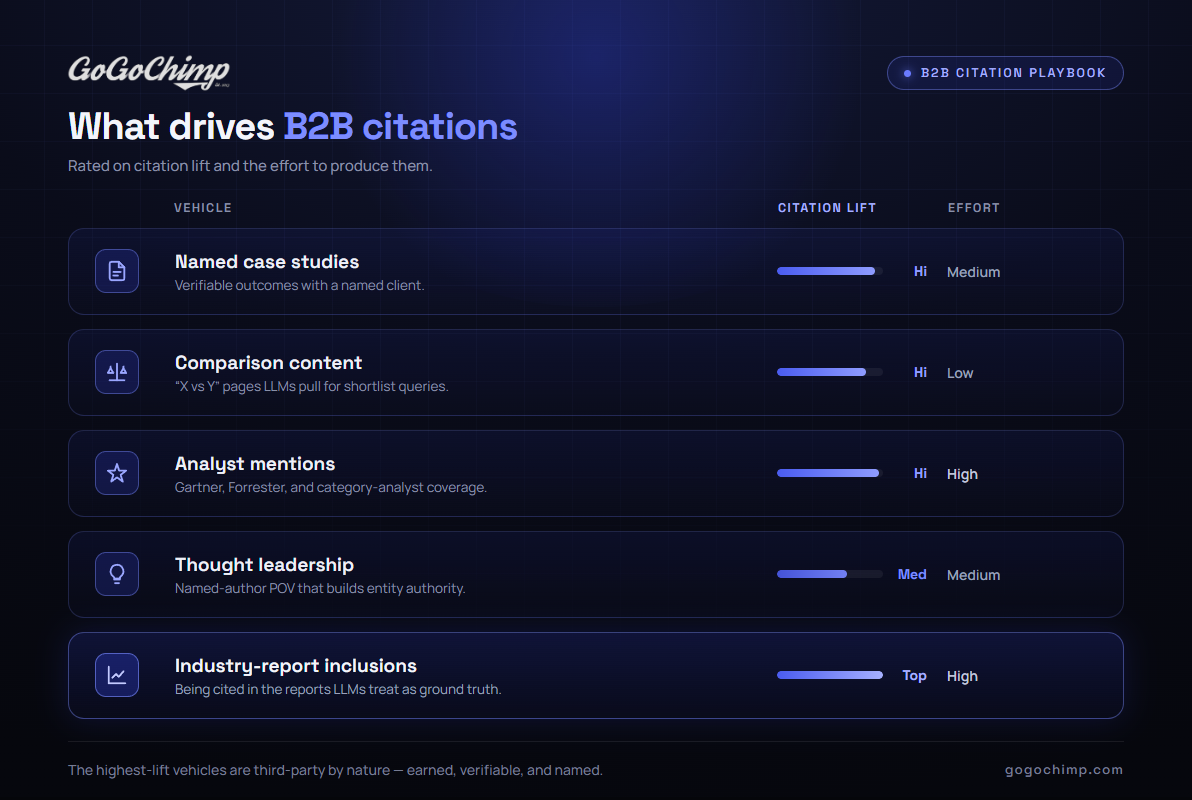Click the Hi rating in Analyst mentions row
1192x800 pixels.
click(920, 474)
